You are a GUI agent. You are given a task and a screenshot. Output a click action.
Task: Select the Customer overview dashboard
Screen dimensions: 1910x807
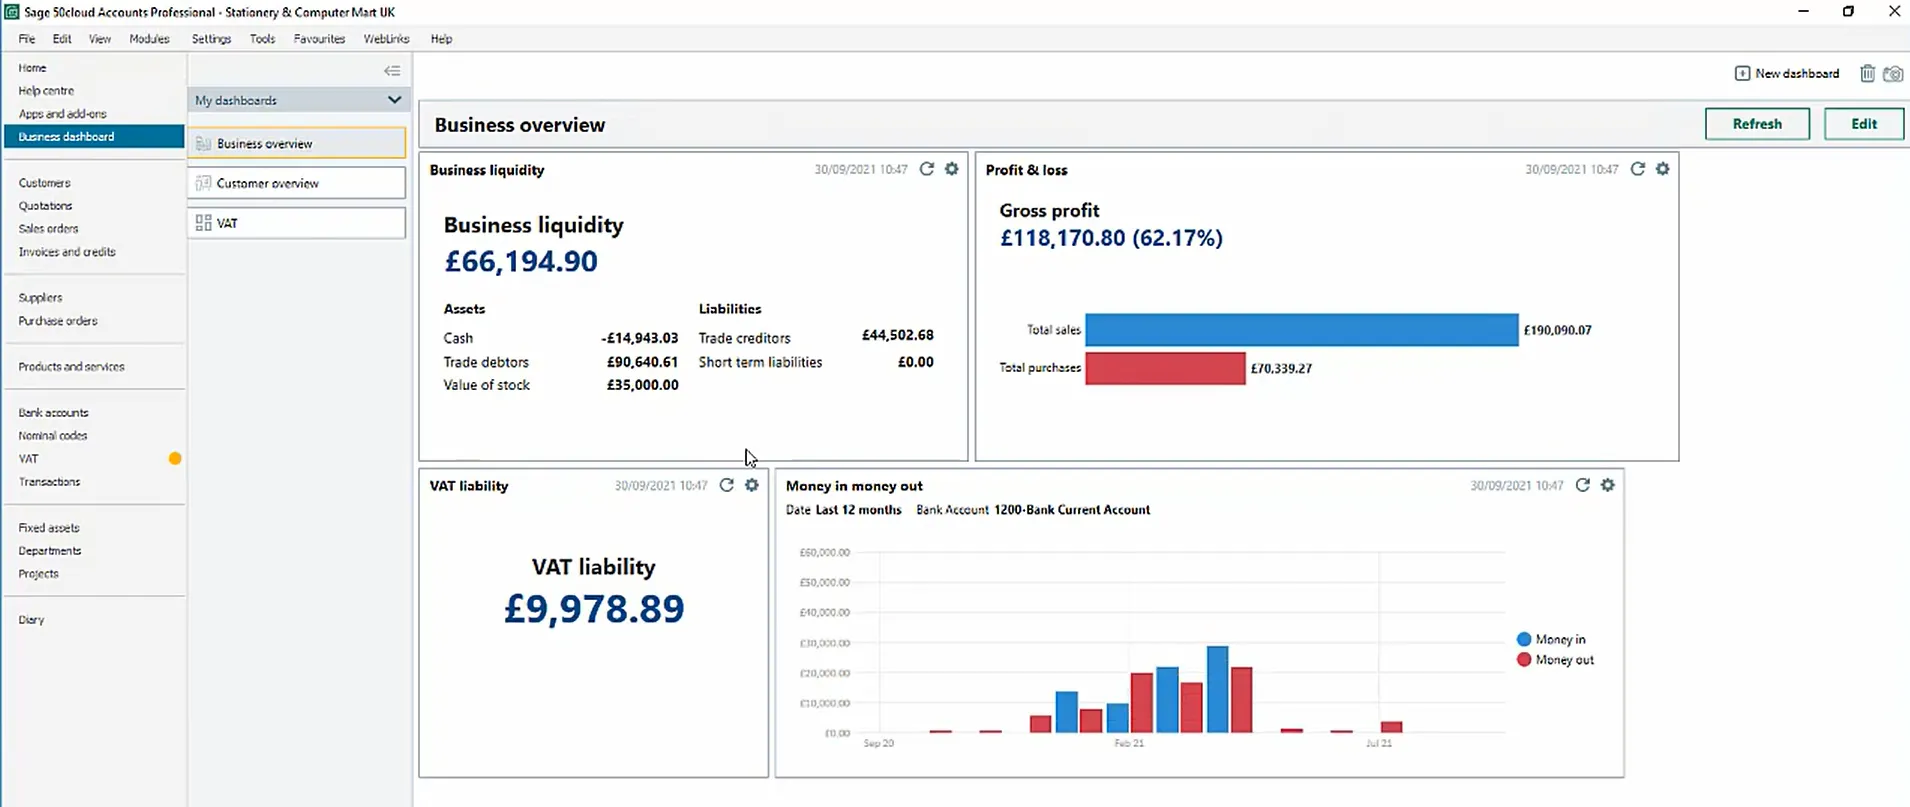(297, 183)
